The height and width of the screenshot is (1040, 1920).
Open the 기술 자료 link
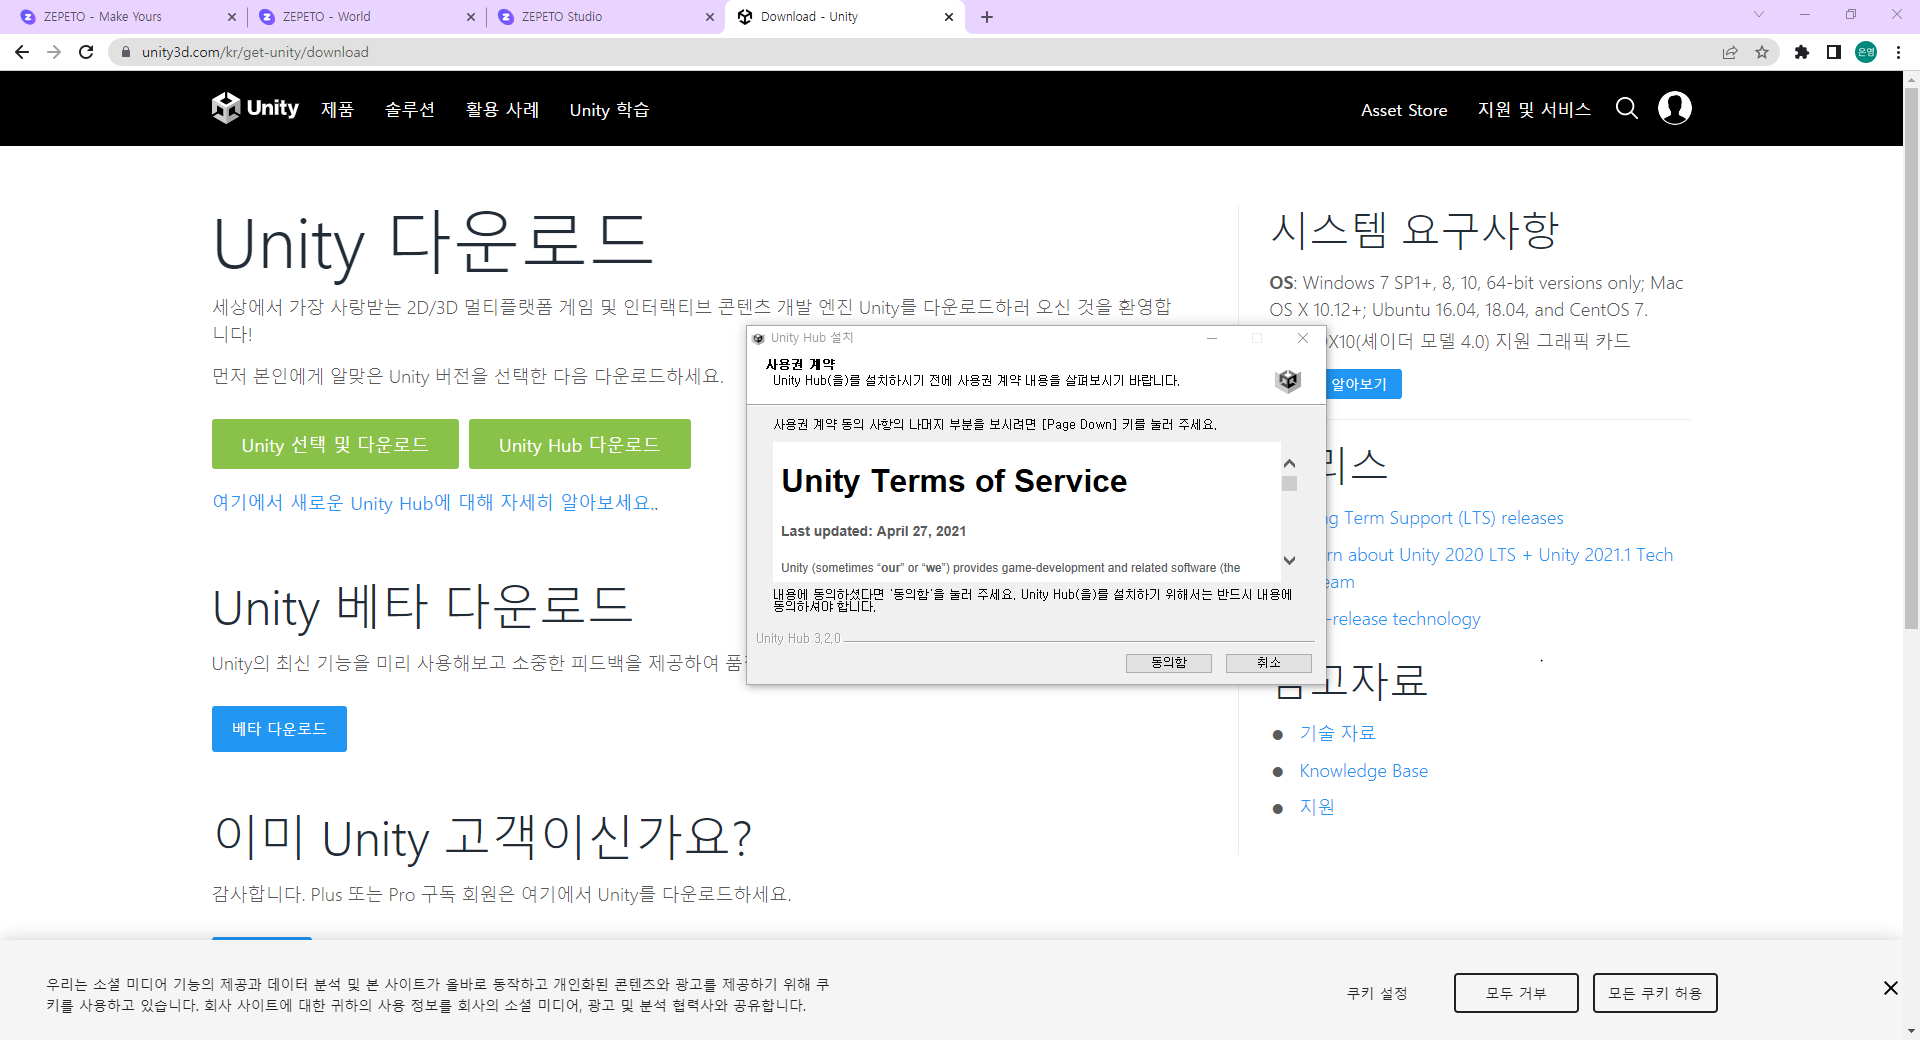1337,733
